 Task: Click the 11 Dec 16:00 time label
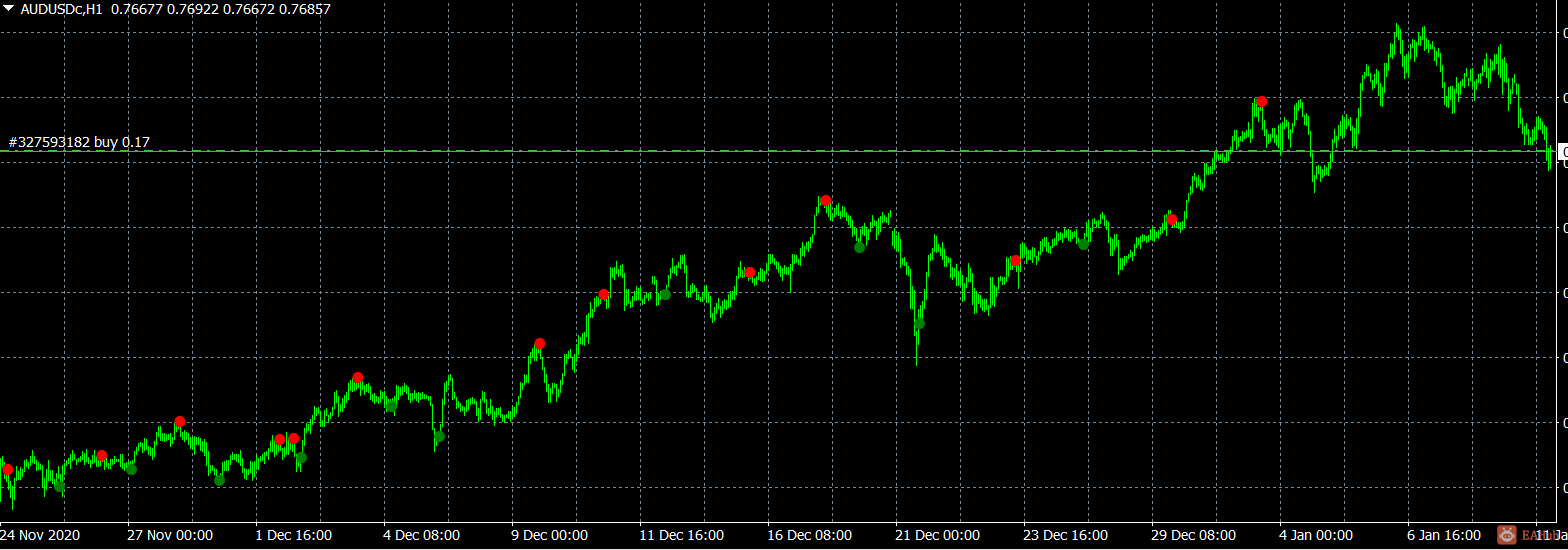coord(681,535)
